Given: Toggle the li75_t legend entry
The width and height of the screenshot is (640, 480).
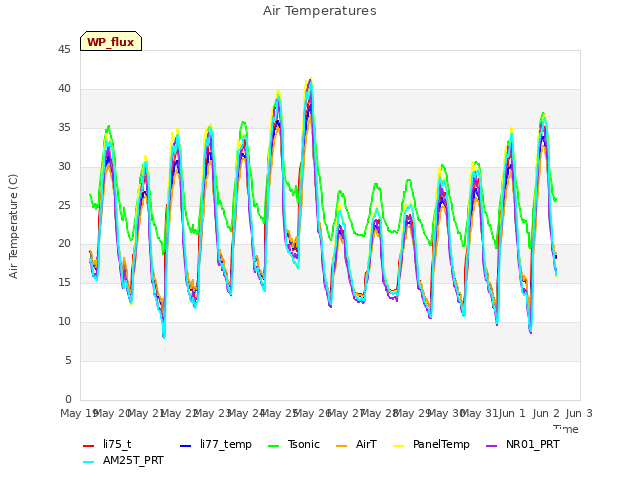Looking at the screenshot, I should [107, 444].
